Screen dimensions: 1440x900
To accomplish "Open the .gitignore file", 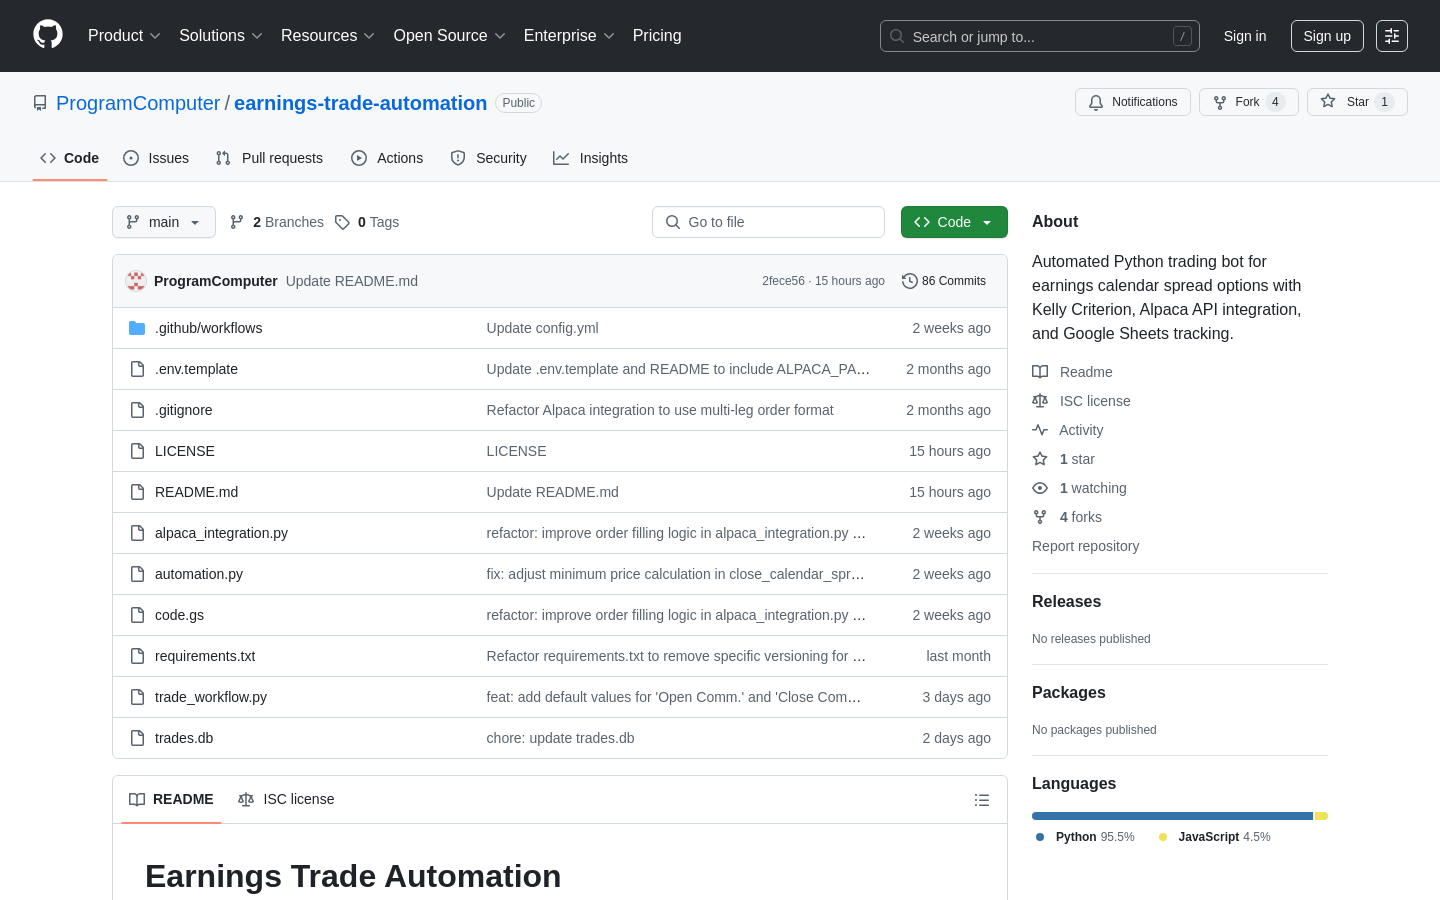I will (x=183, y=410).
